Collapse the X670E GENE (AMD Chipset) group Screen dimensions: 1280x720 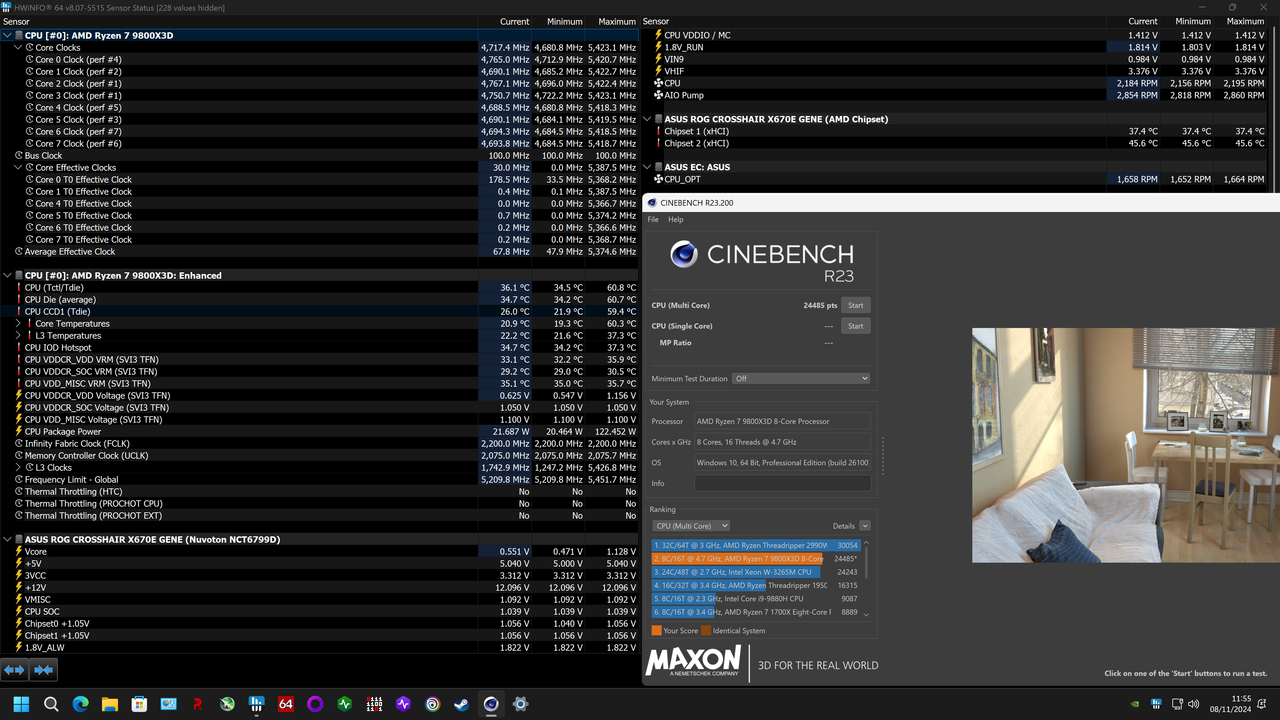pos(648,119)
